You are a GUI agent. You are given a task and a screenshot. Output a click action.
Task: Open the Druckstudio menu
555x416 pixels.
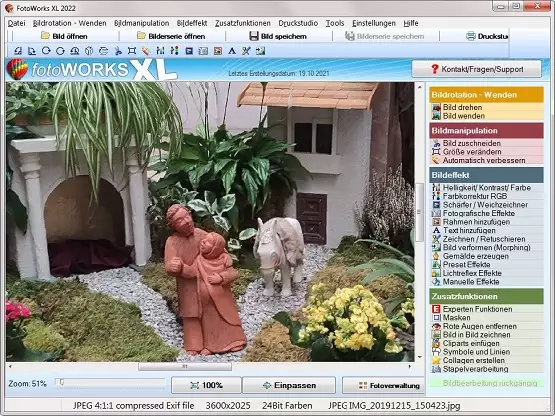(298, 23)
